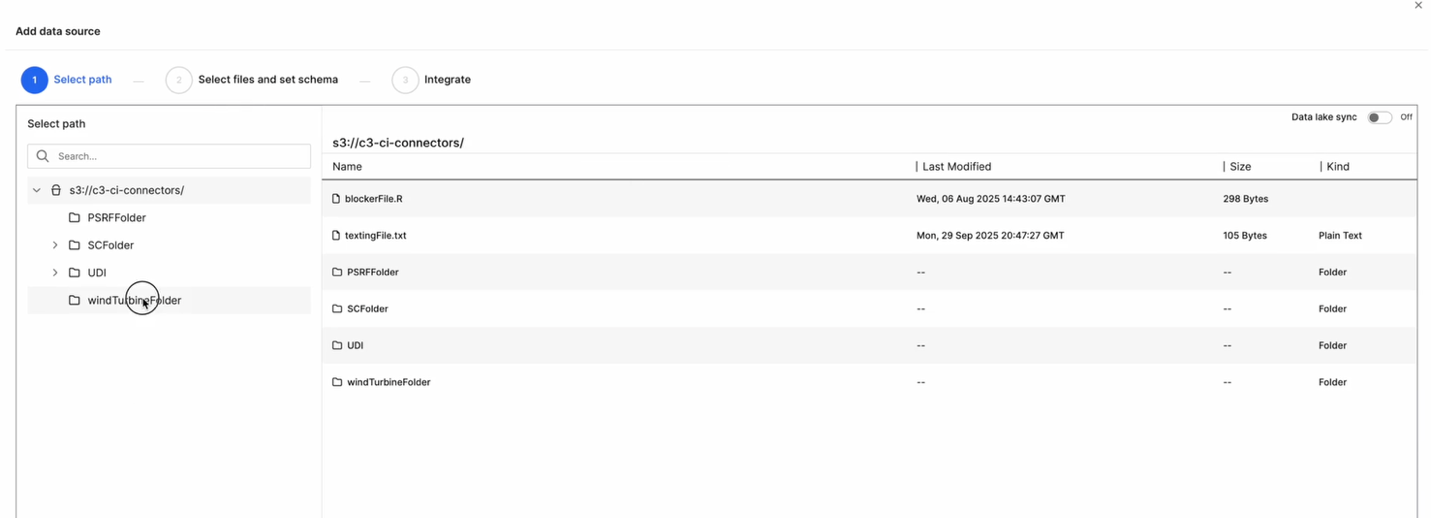Go to the Integrate step
Screen dimensions: 1431x518
(x=446, y=80)
